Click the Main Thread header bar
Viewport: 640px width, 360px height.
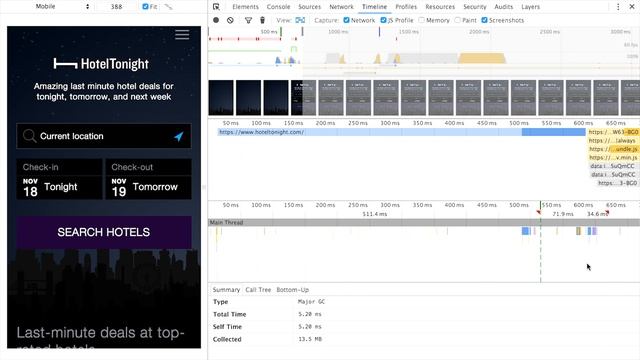click(x=424, y=222)
